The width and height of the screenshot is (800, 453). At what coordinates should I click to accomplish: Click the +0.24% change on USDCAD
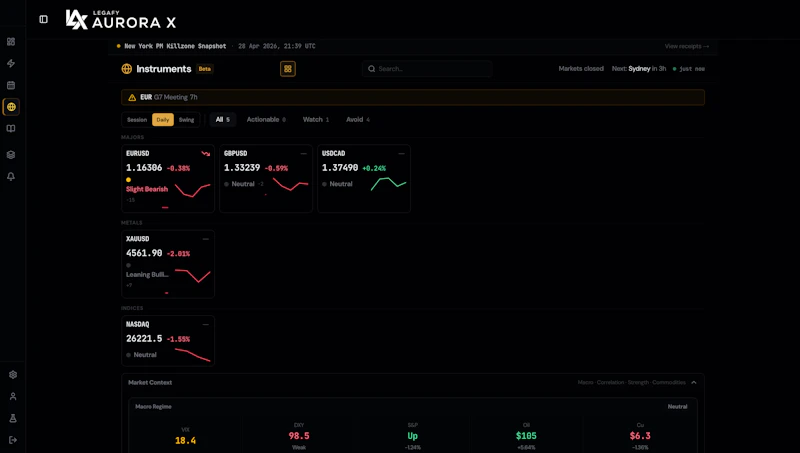tap(374, 168)
